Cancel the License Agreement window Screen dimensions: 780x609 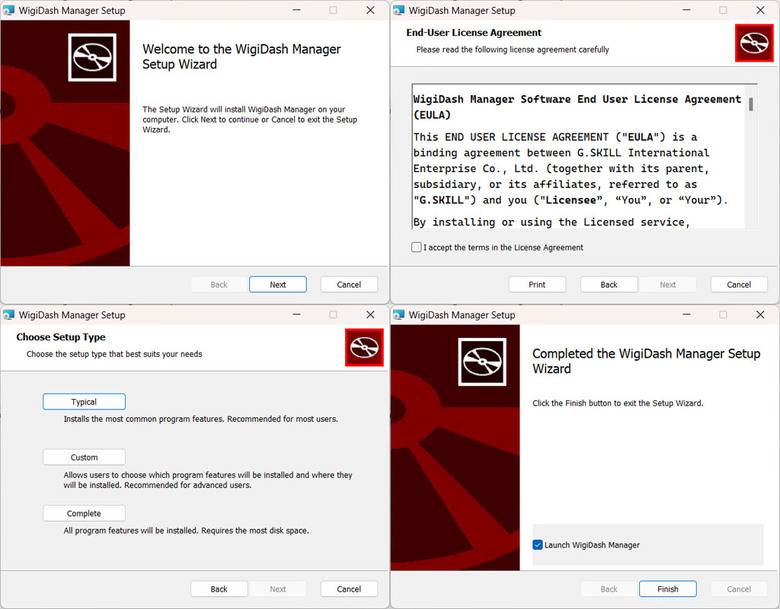(x=739, y=285)
